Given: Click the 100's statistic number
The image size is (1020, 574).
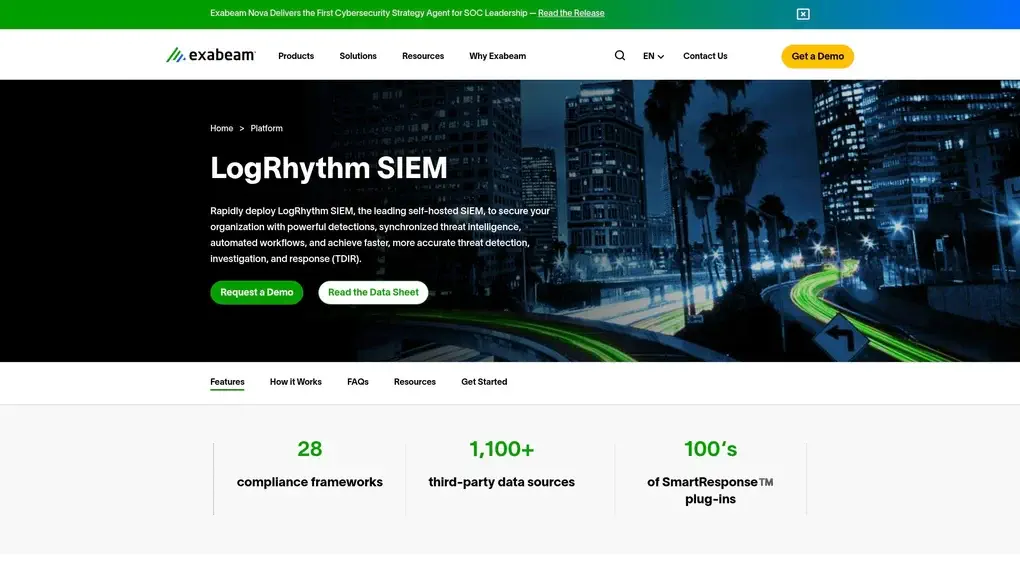Looking at the screenshot, I should tap(710, 449).
